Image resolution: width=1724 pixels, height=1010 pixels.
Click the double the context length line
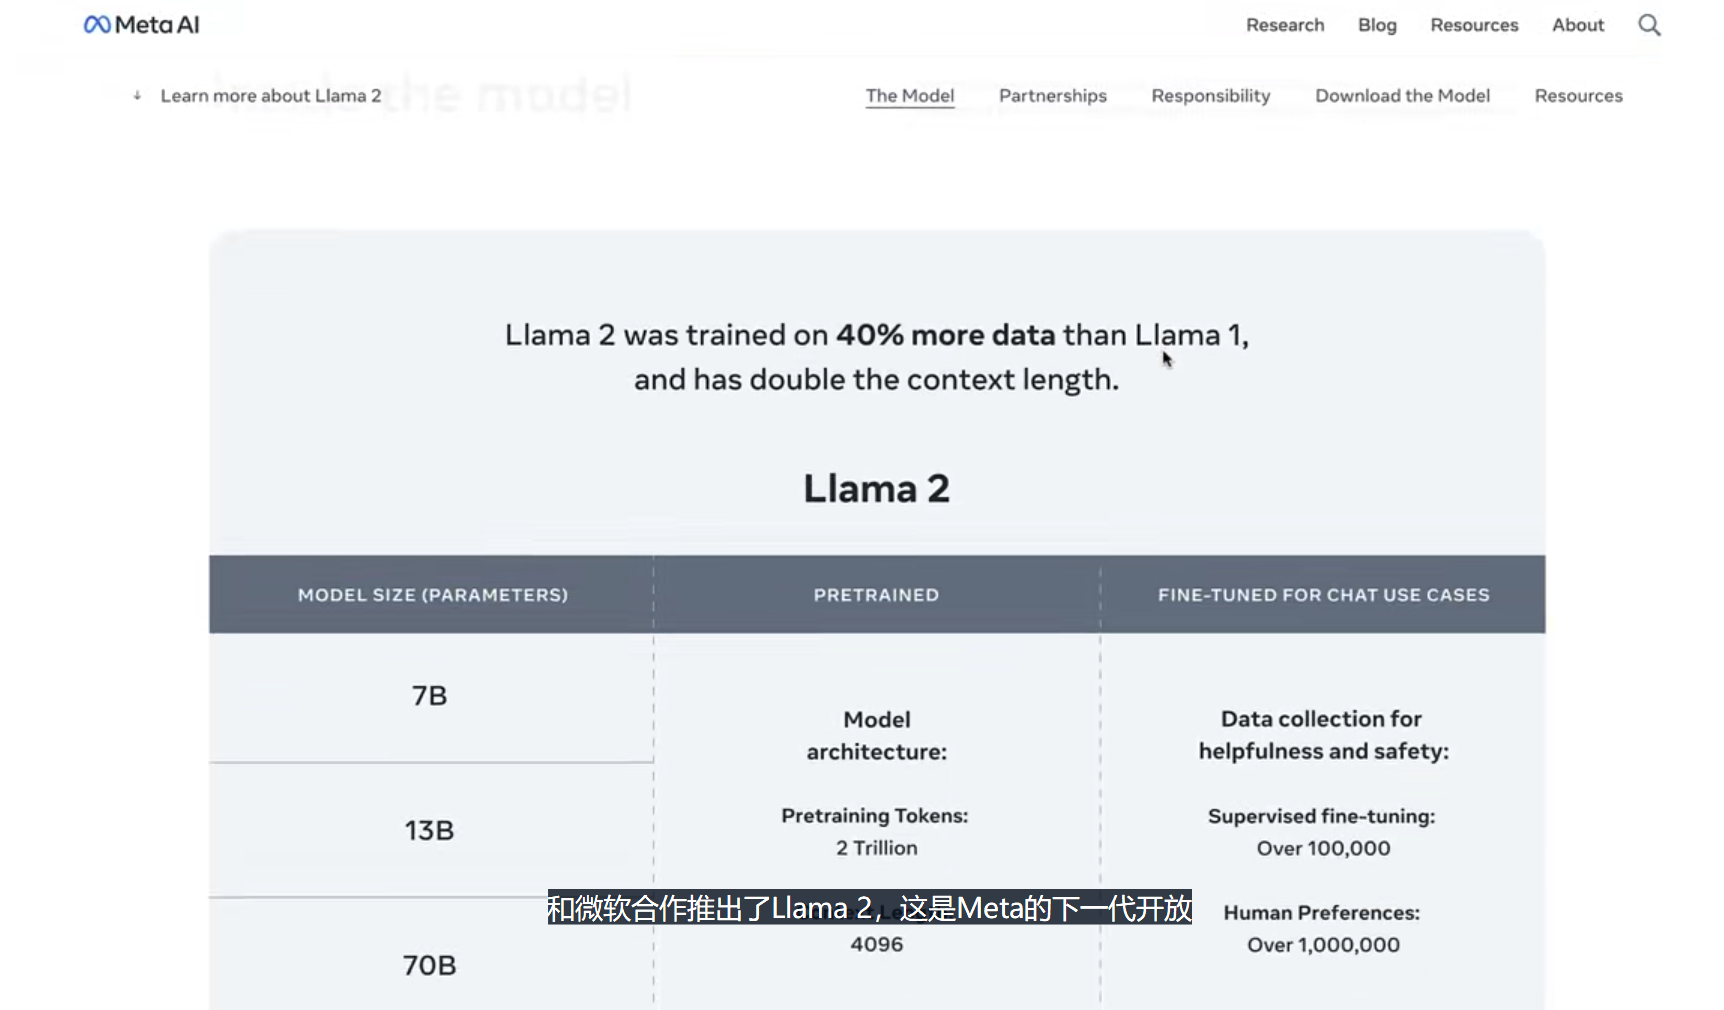[876, 380]
